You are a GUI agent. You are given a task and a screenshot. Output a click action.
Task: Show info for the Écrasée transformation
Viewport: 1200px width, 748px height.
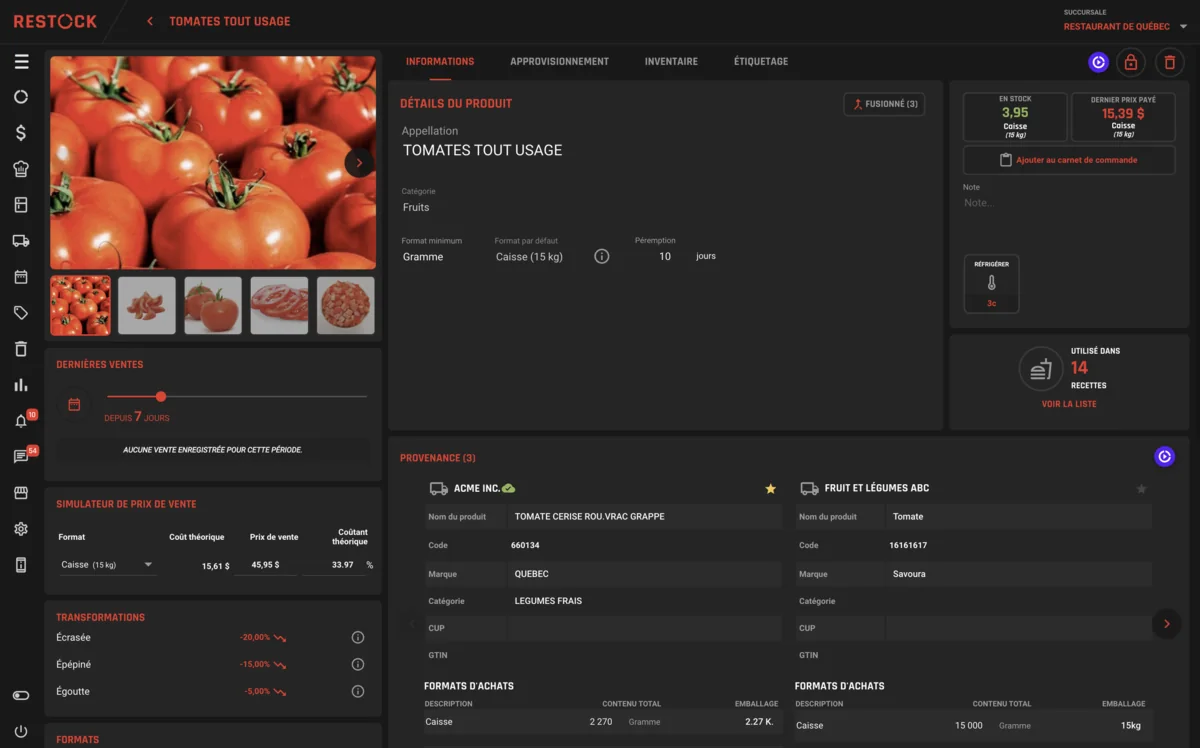click(358, 638)
